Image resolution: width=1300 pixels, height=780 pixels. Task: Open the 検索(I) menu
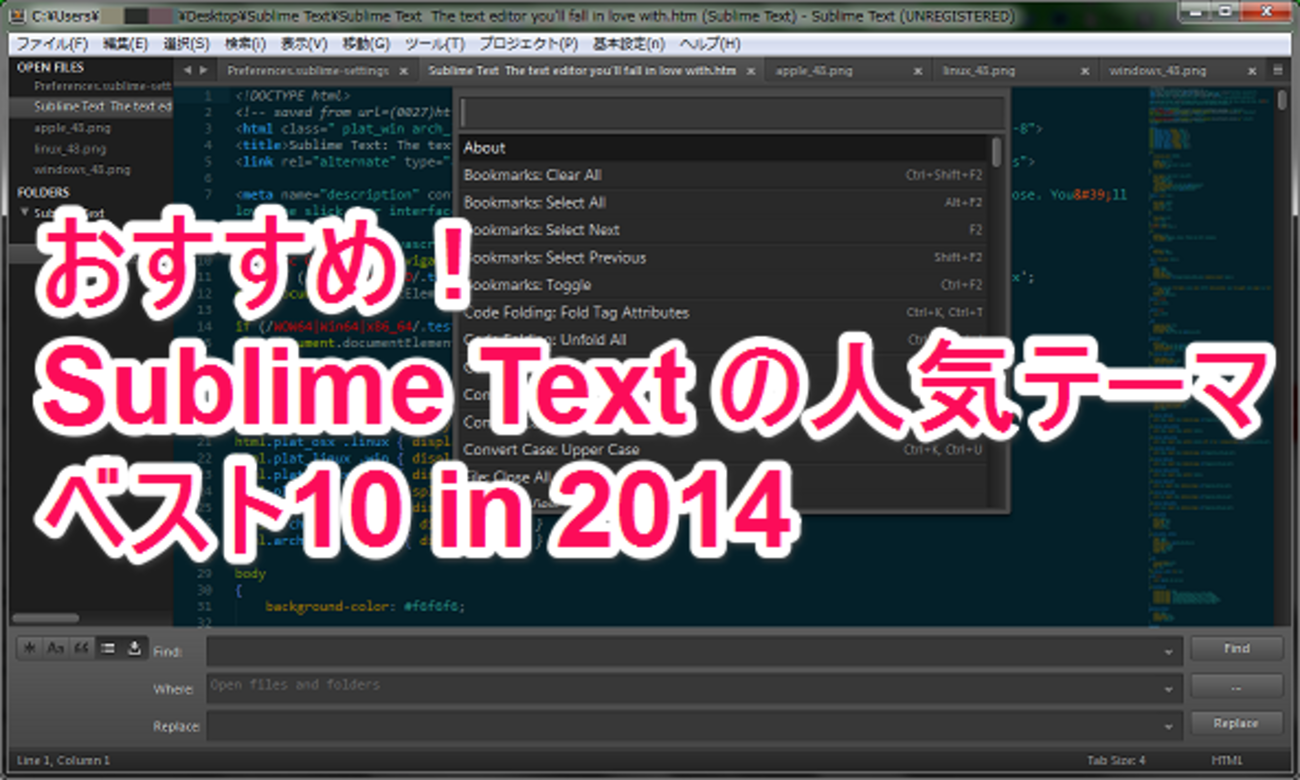tap(245, 44)
